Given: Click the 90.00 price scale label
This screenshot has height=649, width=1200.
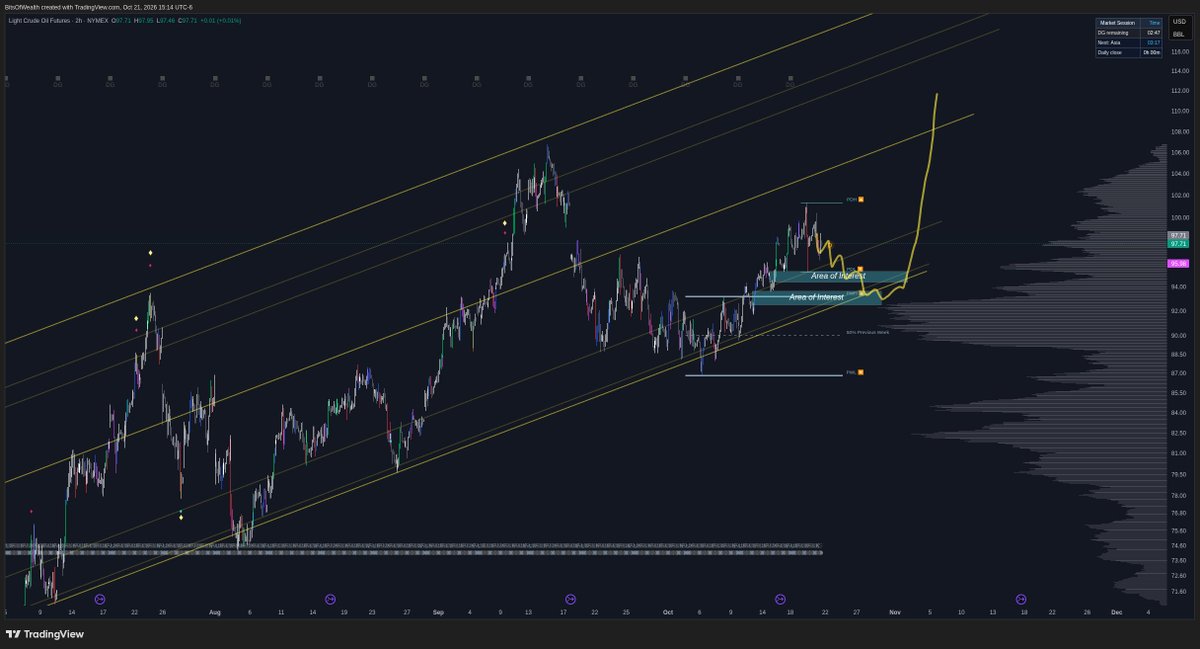Looking at the screenshot, I should [x=1179, y=335].
